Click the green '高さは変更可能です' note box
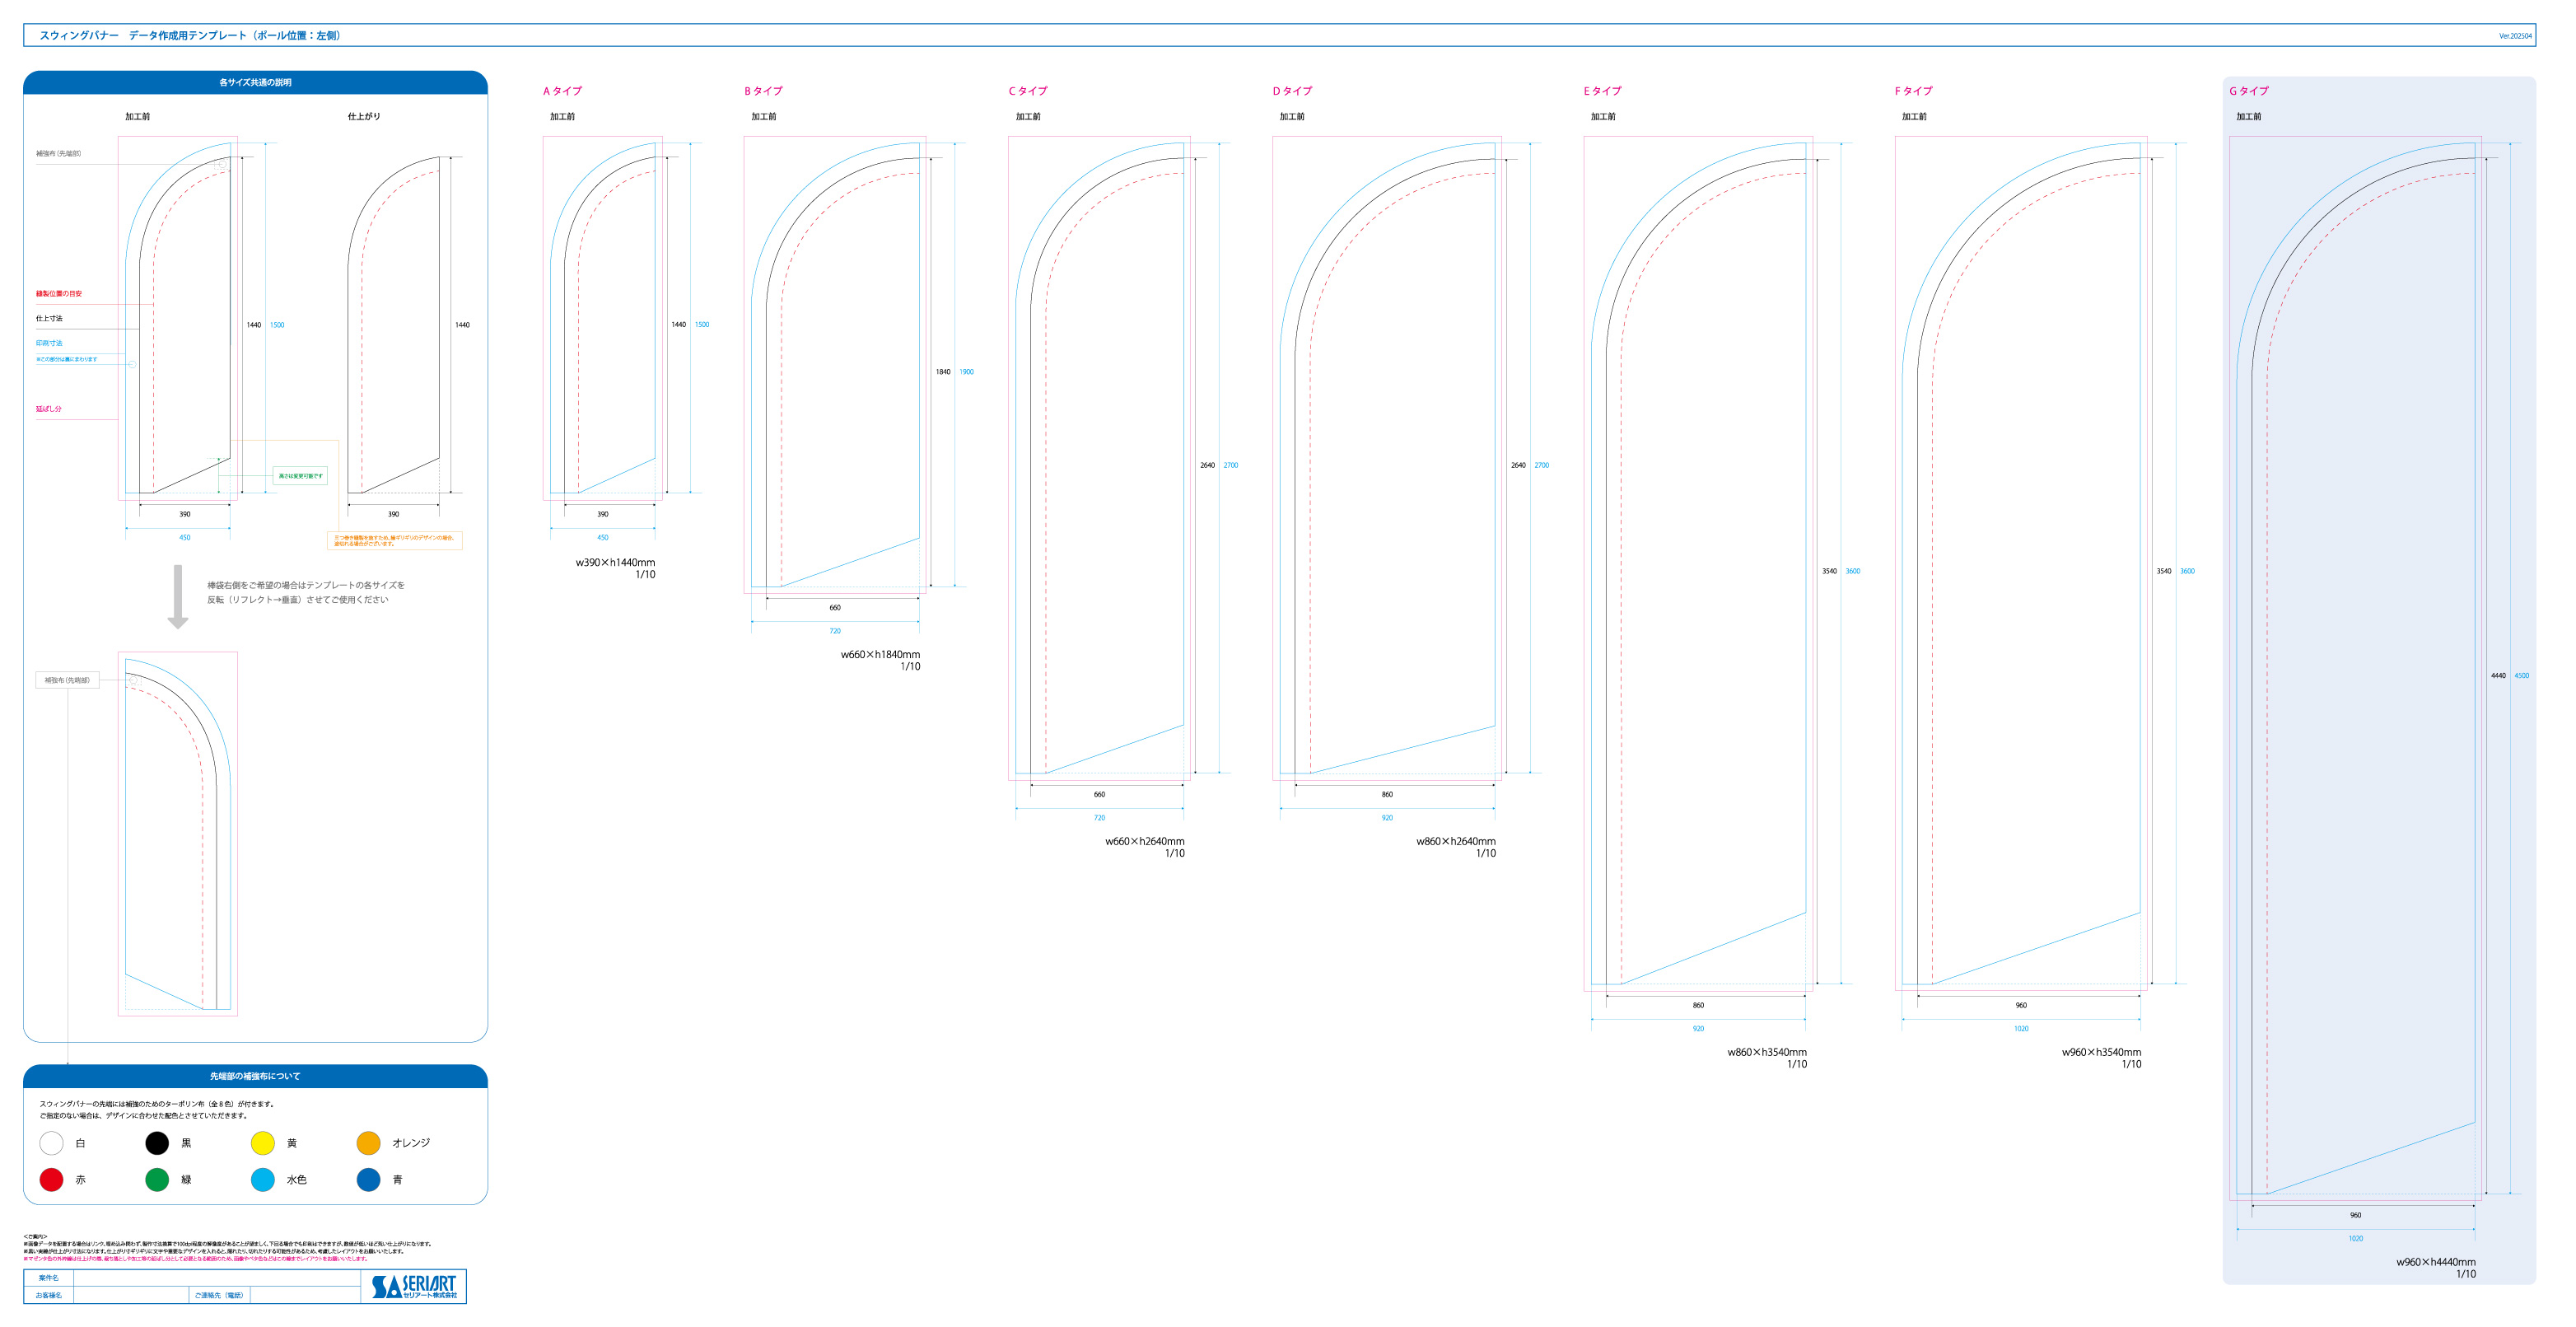The image size is (2576, 1327). pos(300,476)
